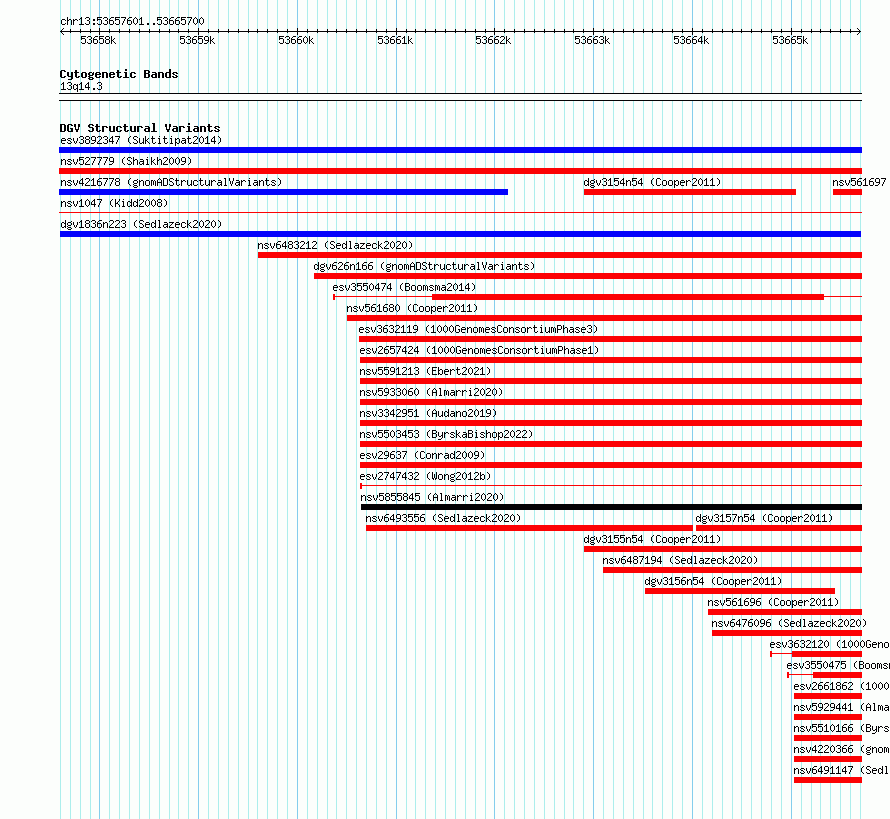Select the nsv561680 (Cooper2011) variant label
Image resolution: width=890 pixels, height=819 pixels.
(412, 308)
